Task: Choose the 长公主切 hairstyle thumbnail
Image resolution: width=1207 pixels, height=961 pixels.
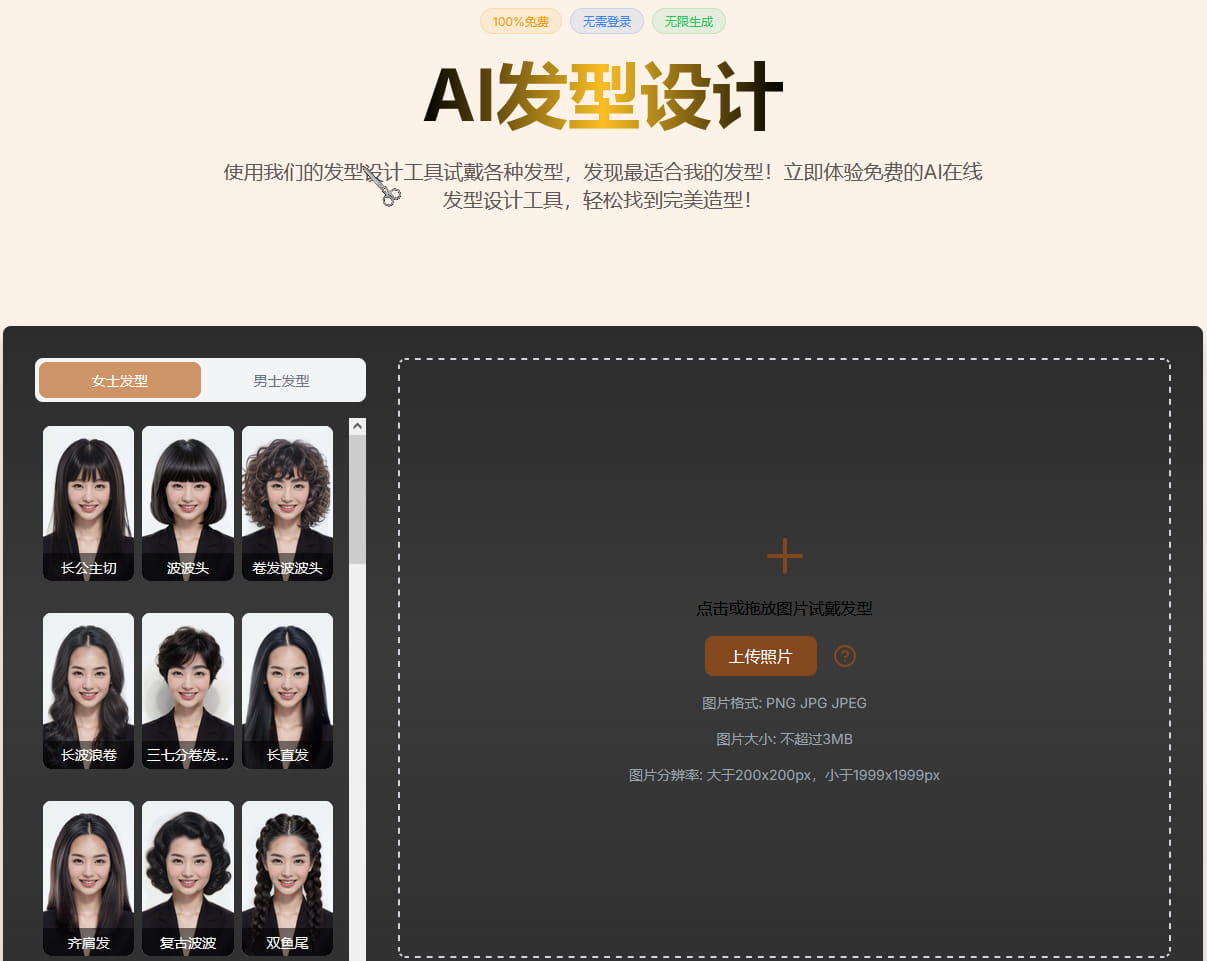Action: coord(88,503)
